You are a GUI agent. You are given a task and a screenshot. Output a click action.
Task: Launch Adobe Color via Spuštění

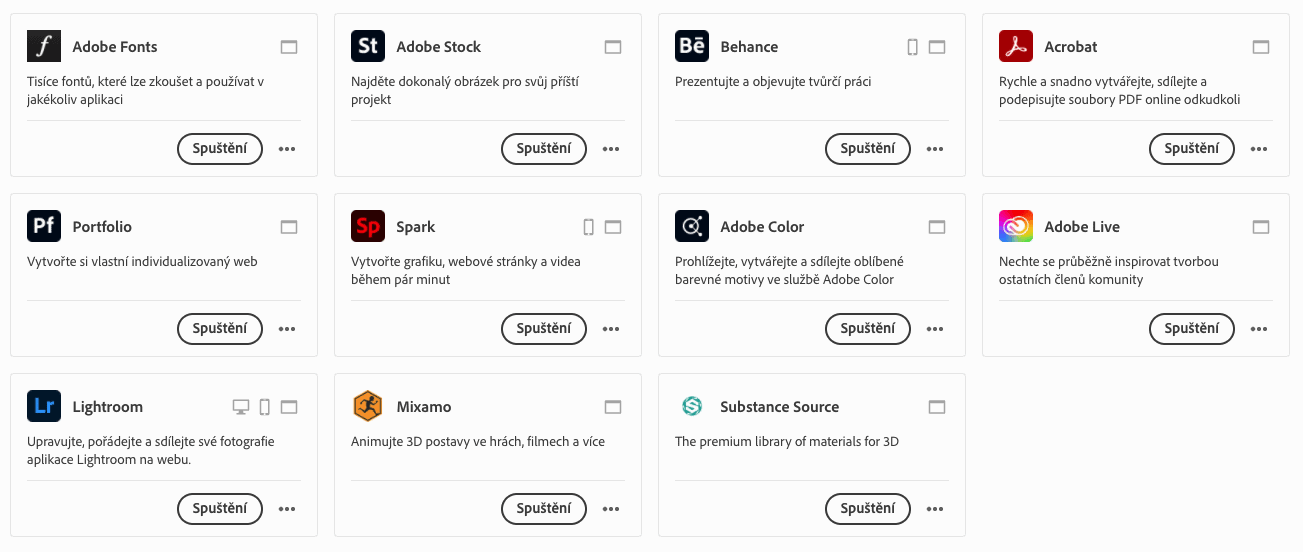(x=867, y=329)
